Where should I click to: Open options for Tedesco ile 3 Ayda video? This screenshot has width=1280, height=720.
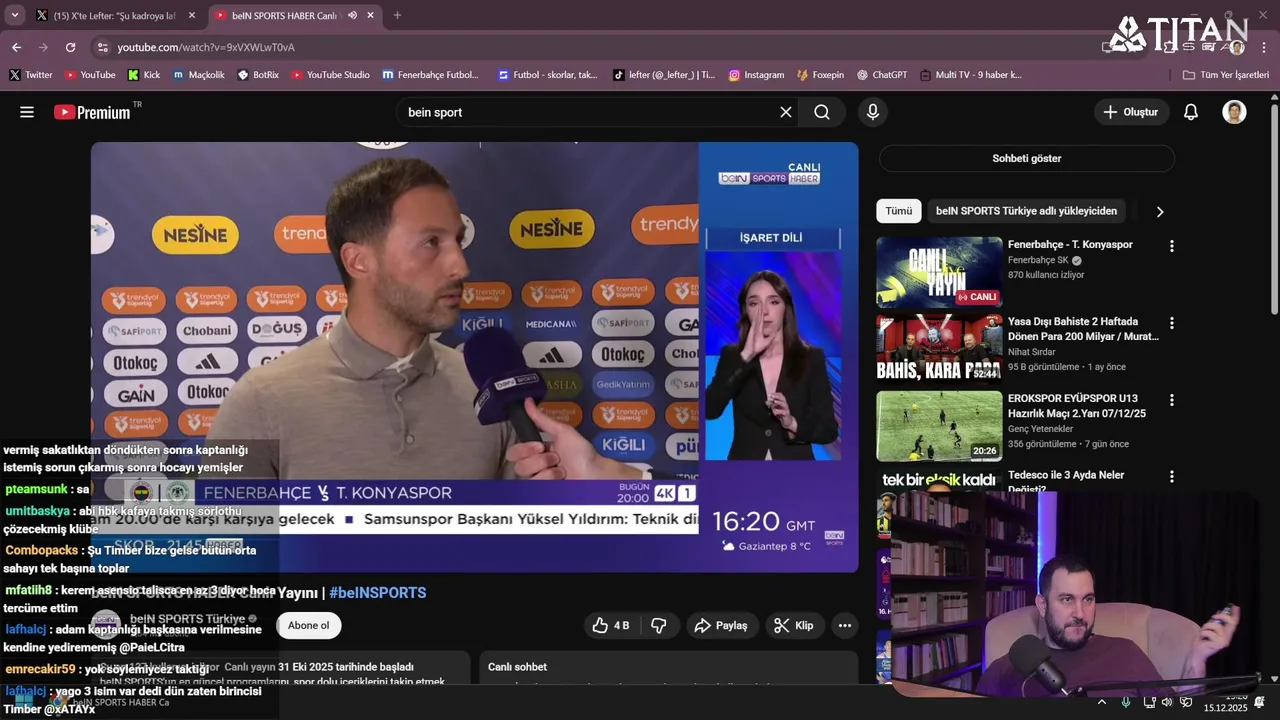point(1172,477)
